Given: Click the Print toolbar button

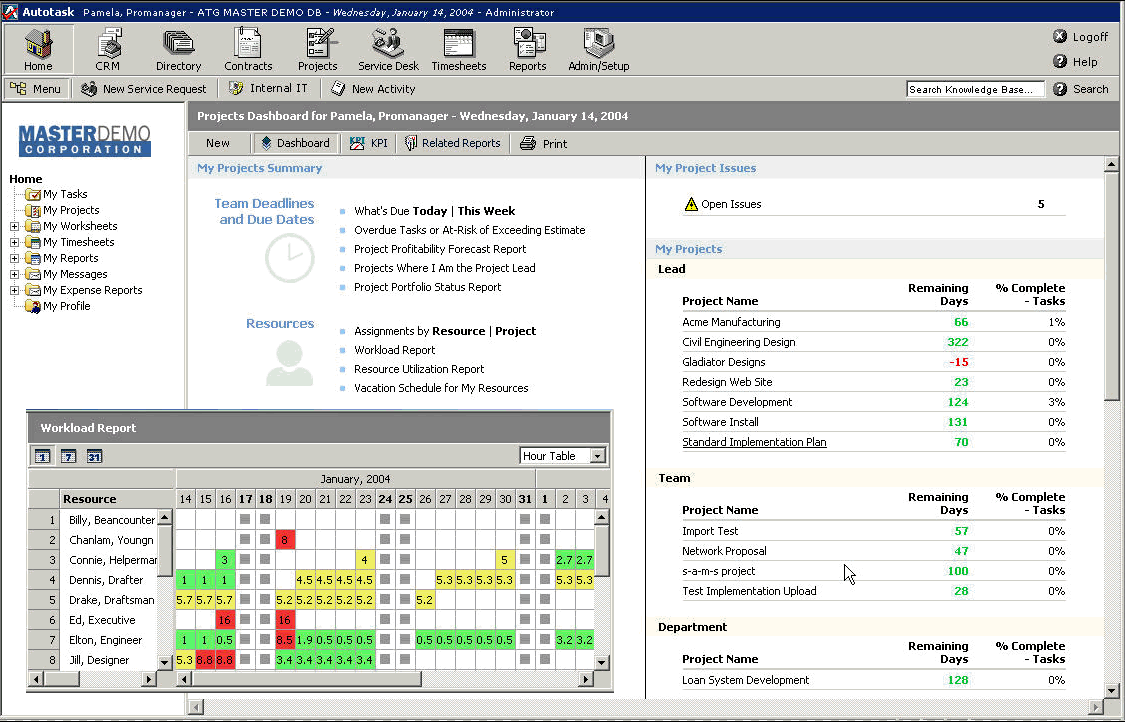Looking at the screenshot, I should (543, 144).
